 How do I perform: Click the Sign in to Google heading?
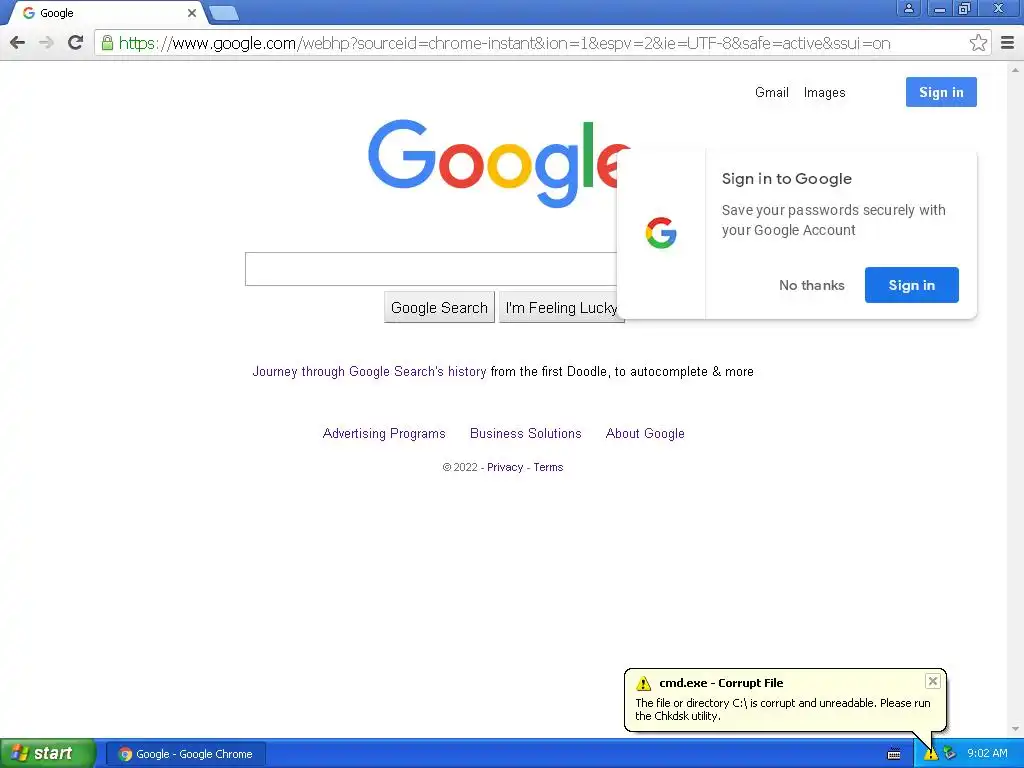coord(786,179)
